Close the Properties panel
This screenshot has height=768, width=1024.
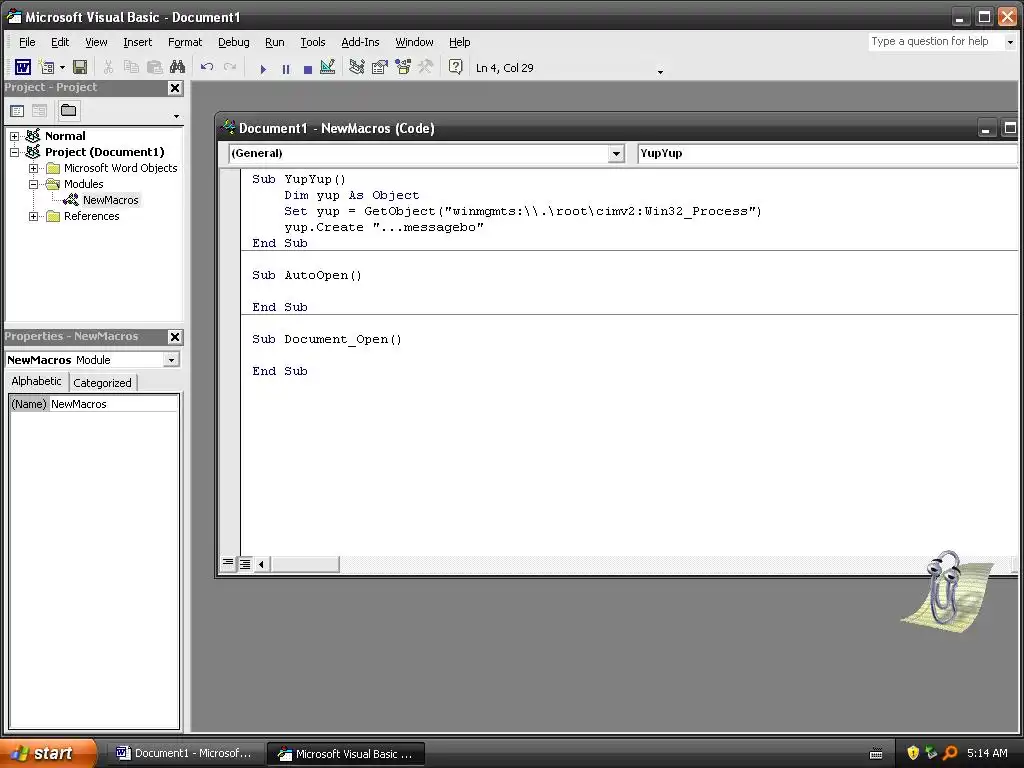click(175, 337)
